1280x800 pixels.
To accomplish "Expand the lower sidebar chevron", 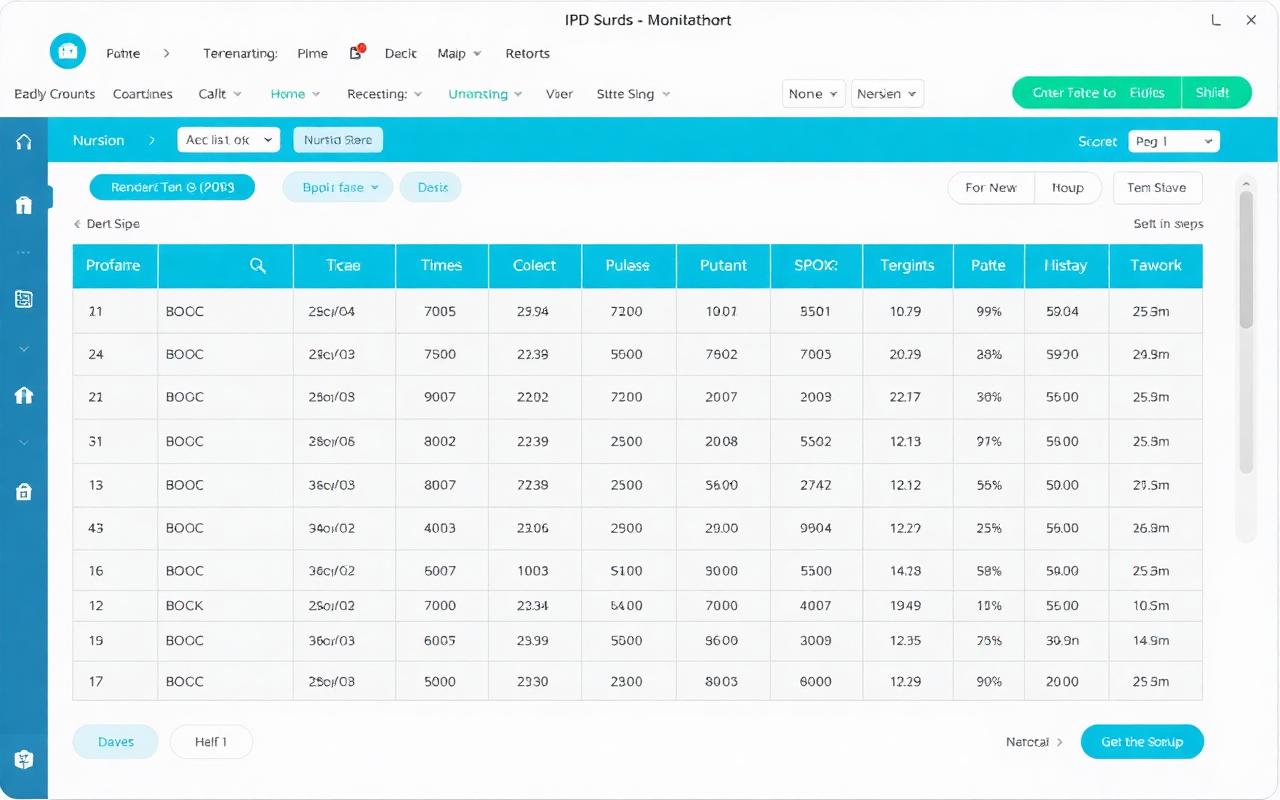I will click(24, 442).
